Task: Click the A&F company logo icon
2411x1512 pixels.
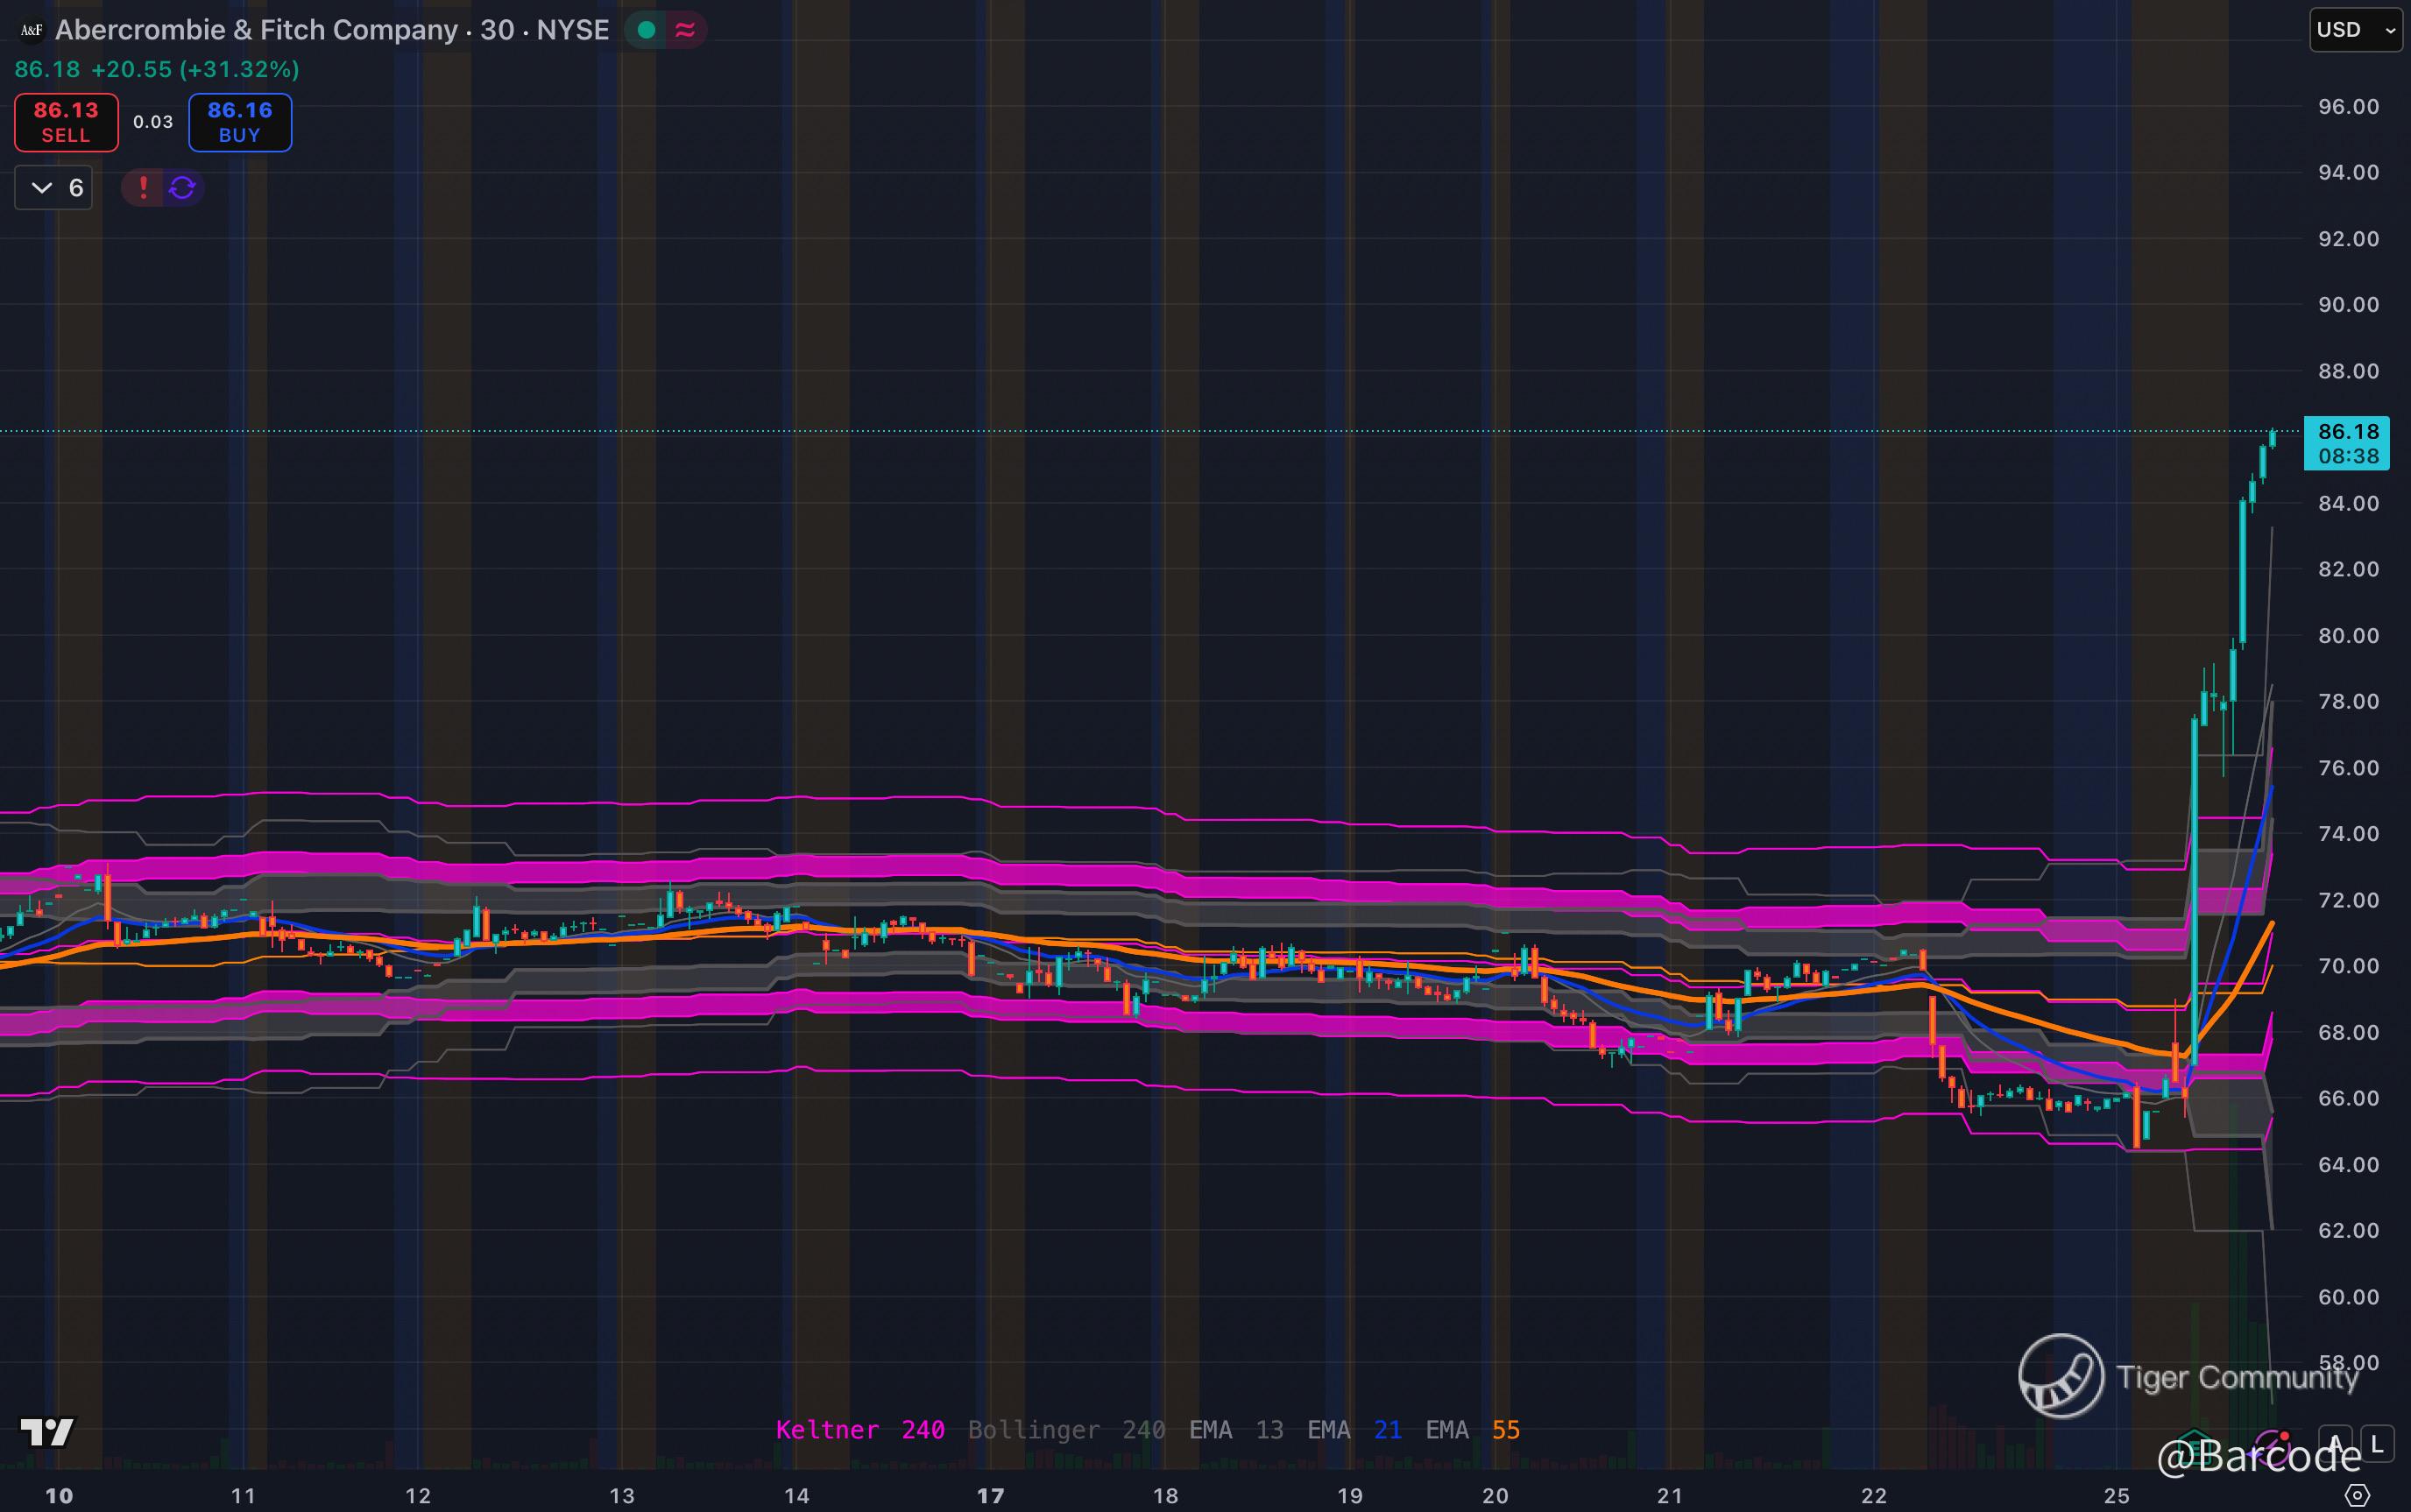Action: point(31,30)
